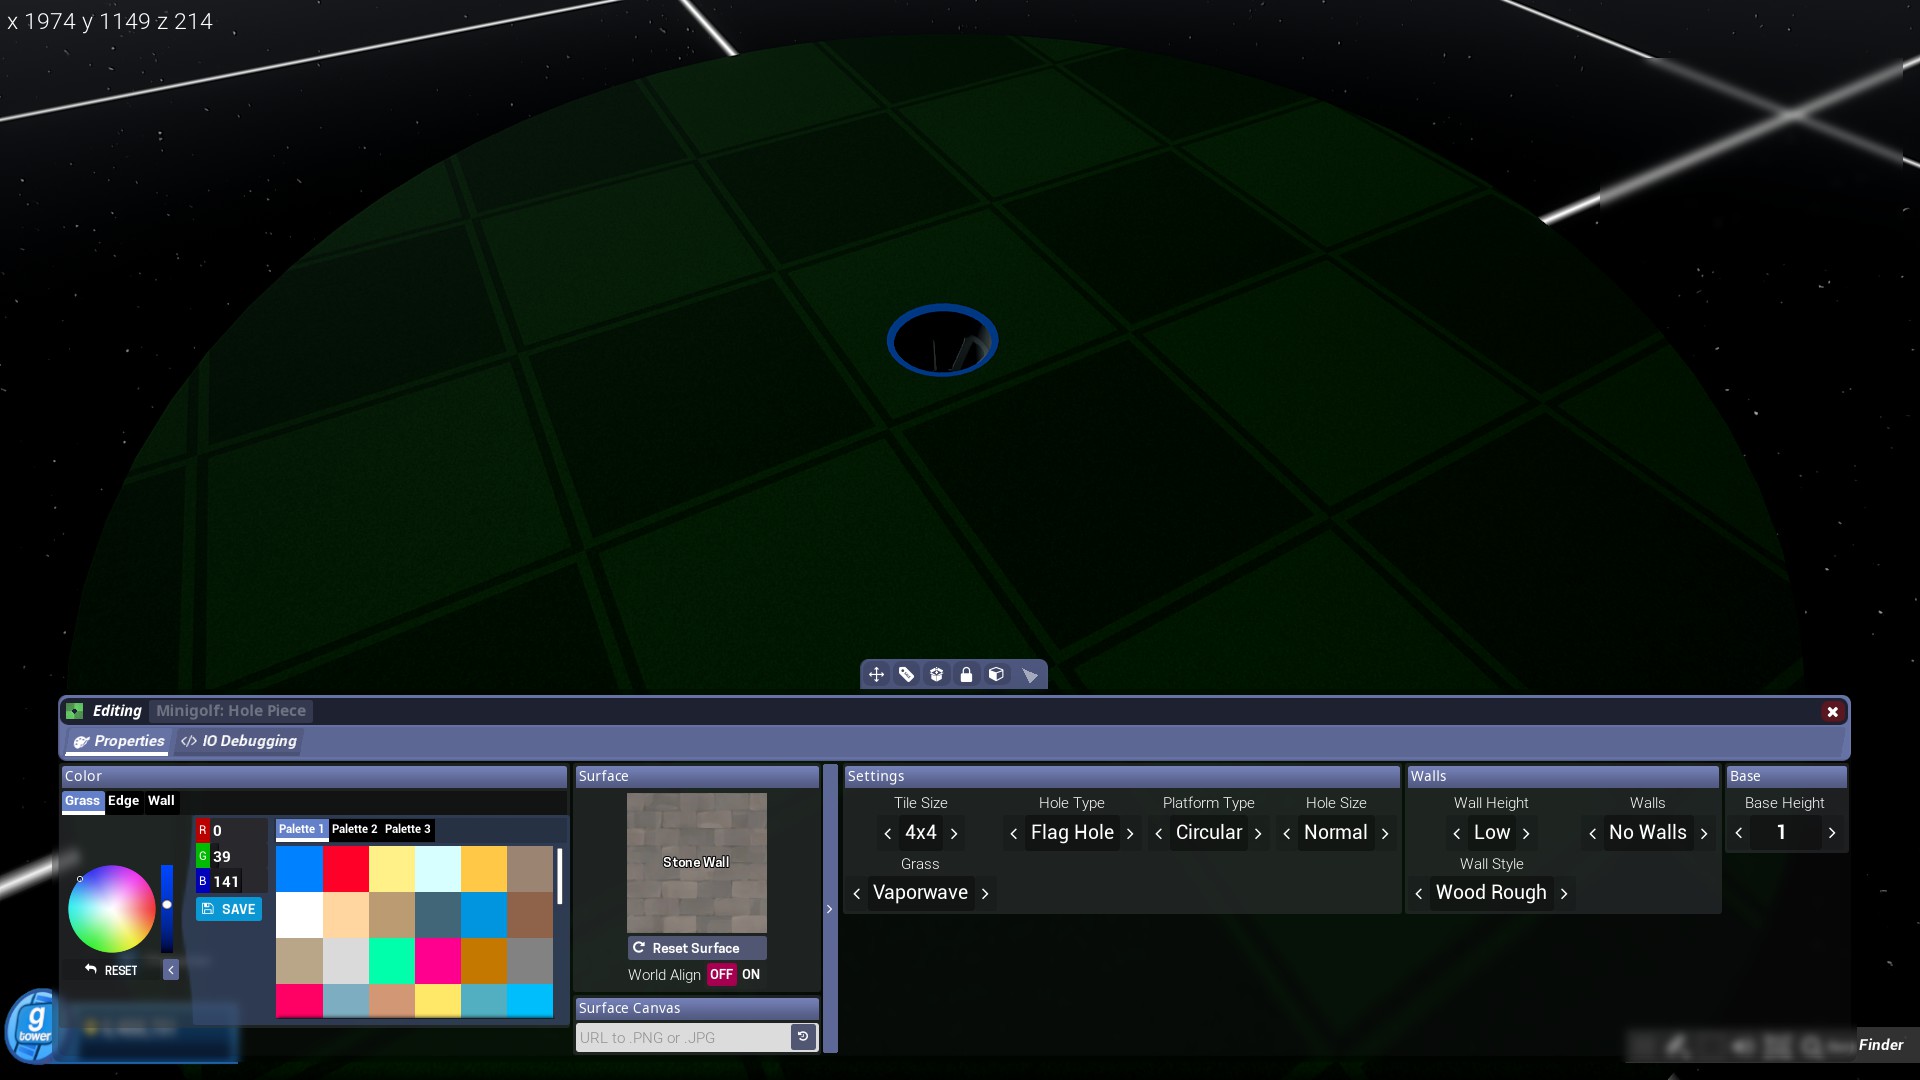Click the price tag icon in item toolbar
This screenshot has width=1920, height=1080.
(x=906, y=675)
